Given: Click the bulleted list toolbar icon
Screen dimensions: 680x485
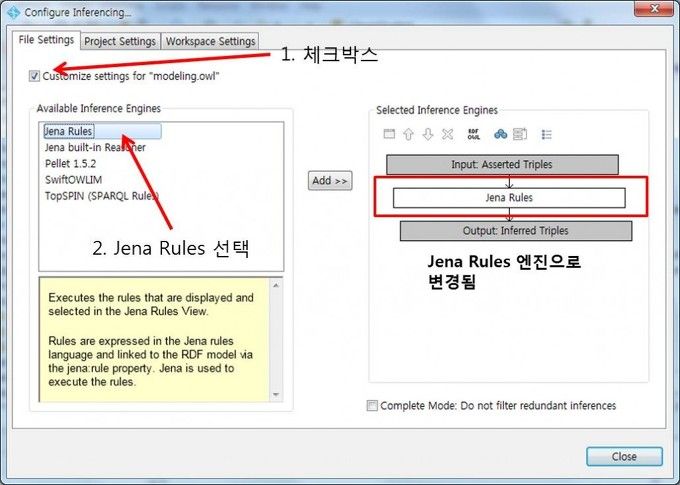Looking at the screenshot, I should pyautogui.click(x=546, y=135).
